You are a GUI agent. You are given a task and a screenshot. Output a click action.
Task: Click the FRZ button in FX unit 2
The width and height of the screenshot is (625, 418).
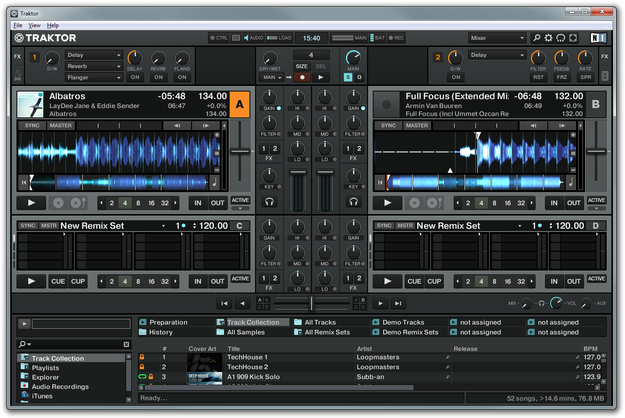562,77
